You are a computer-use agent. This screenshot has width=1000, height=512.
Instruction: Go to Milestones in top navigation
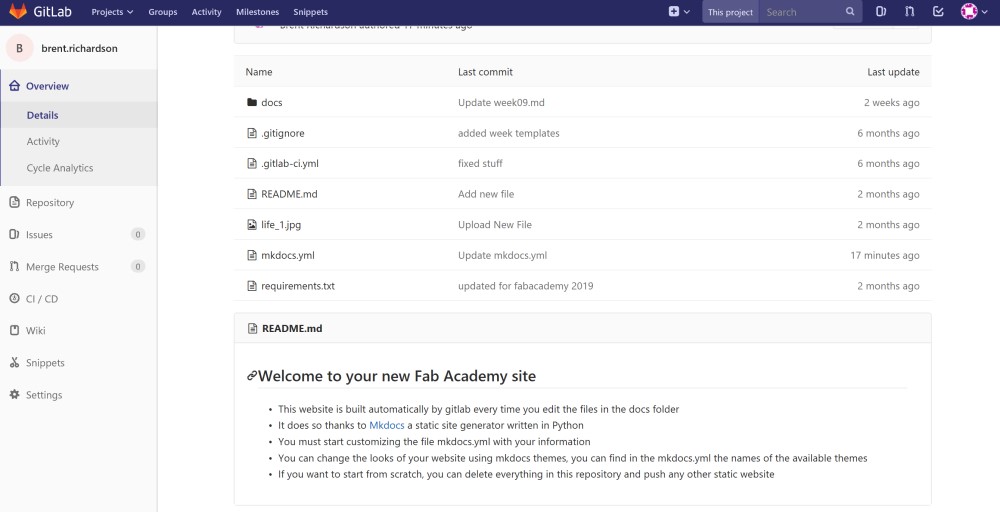pos(258,12)
